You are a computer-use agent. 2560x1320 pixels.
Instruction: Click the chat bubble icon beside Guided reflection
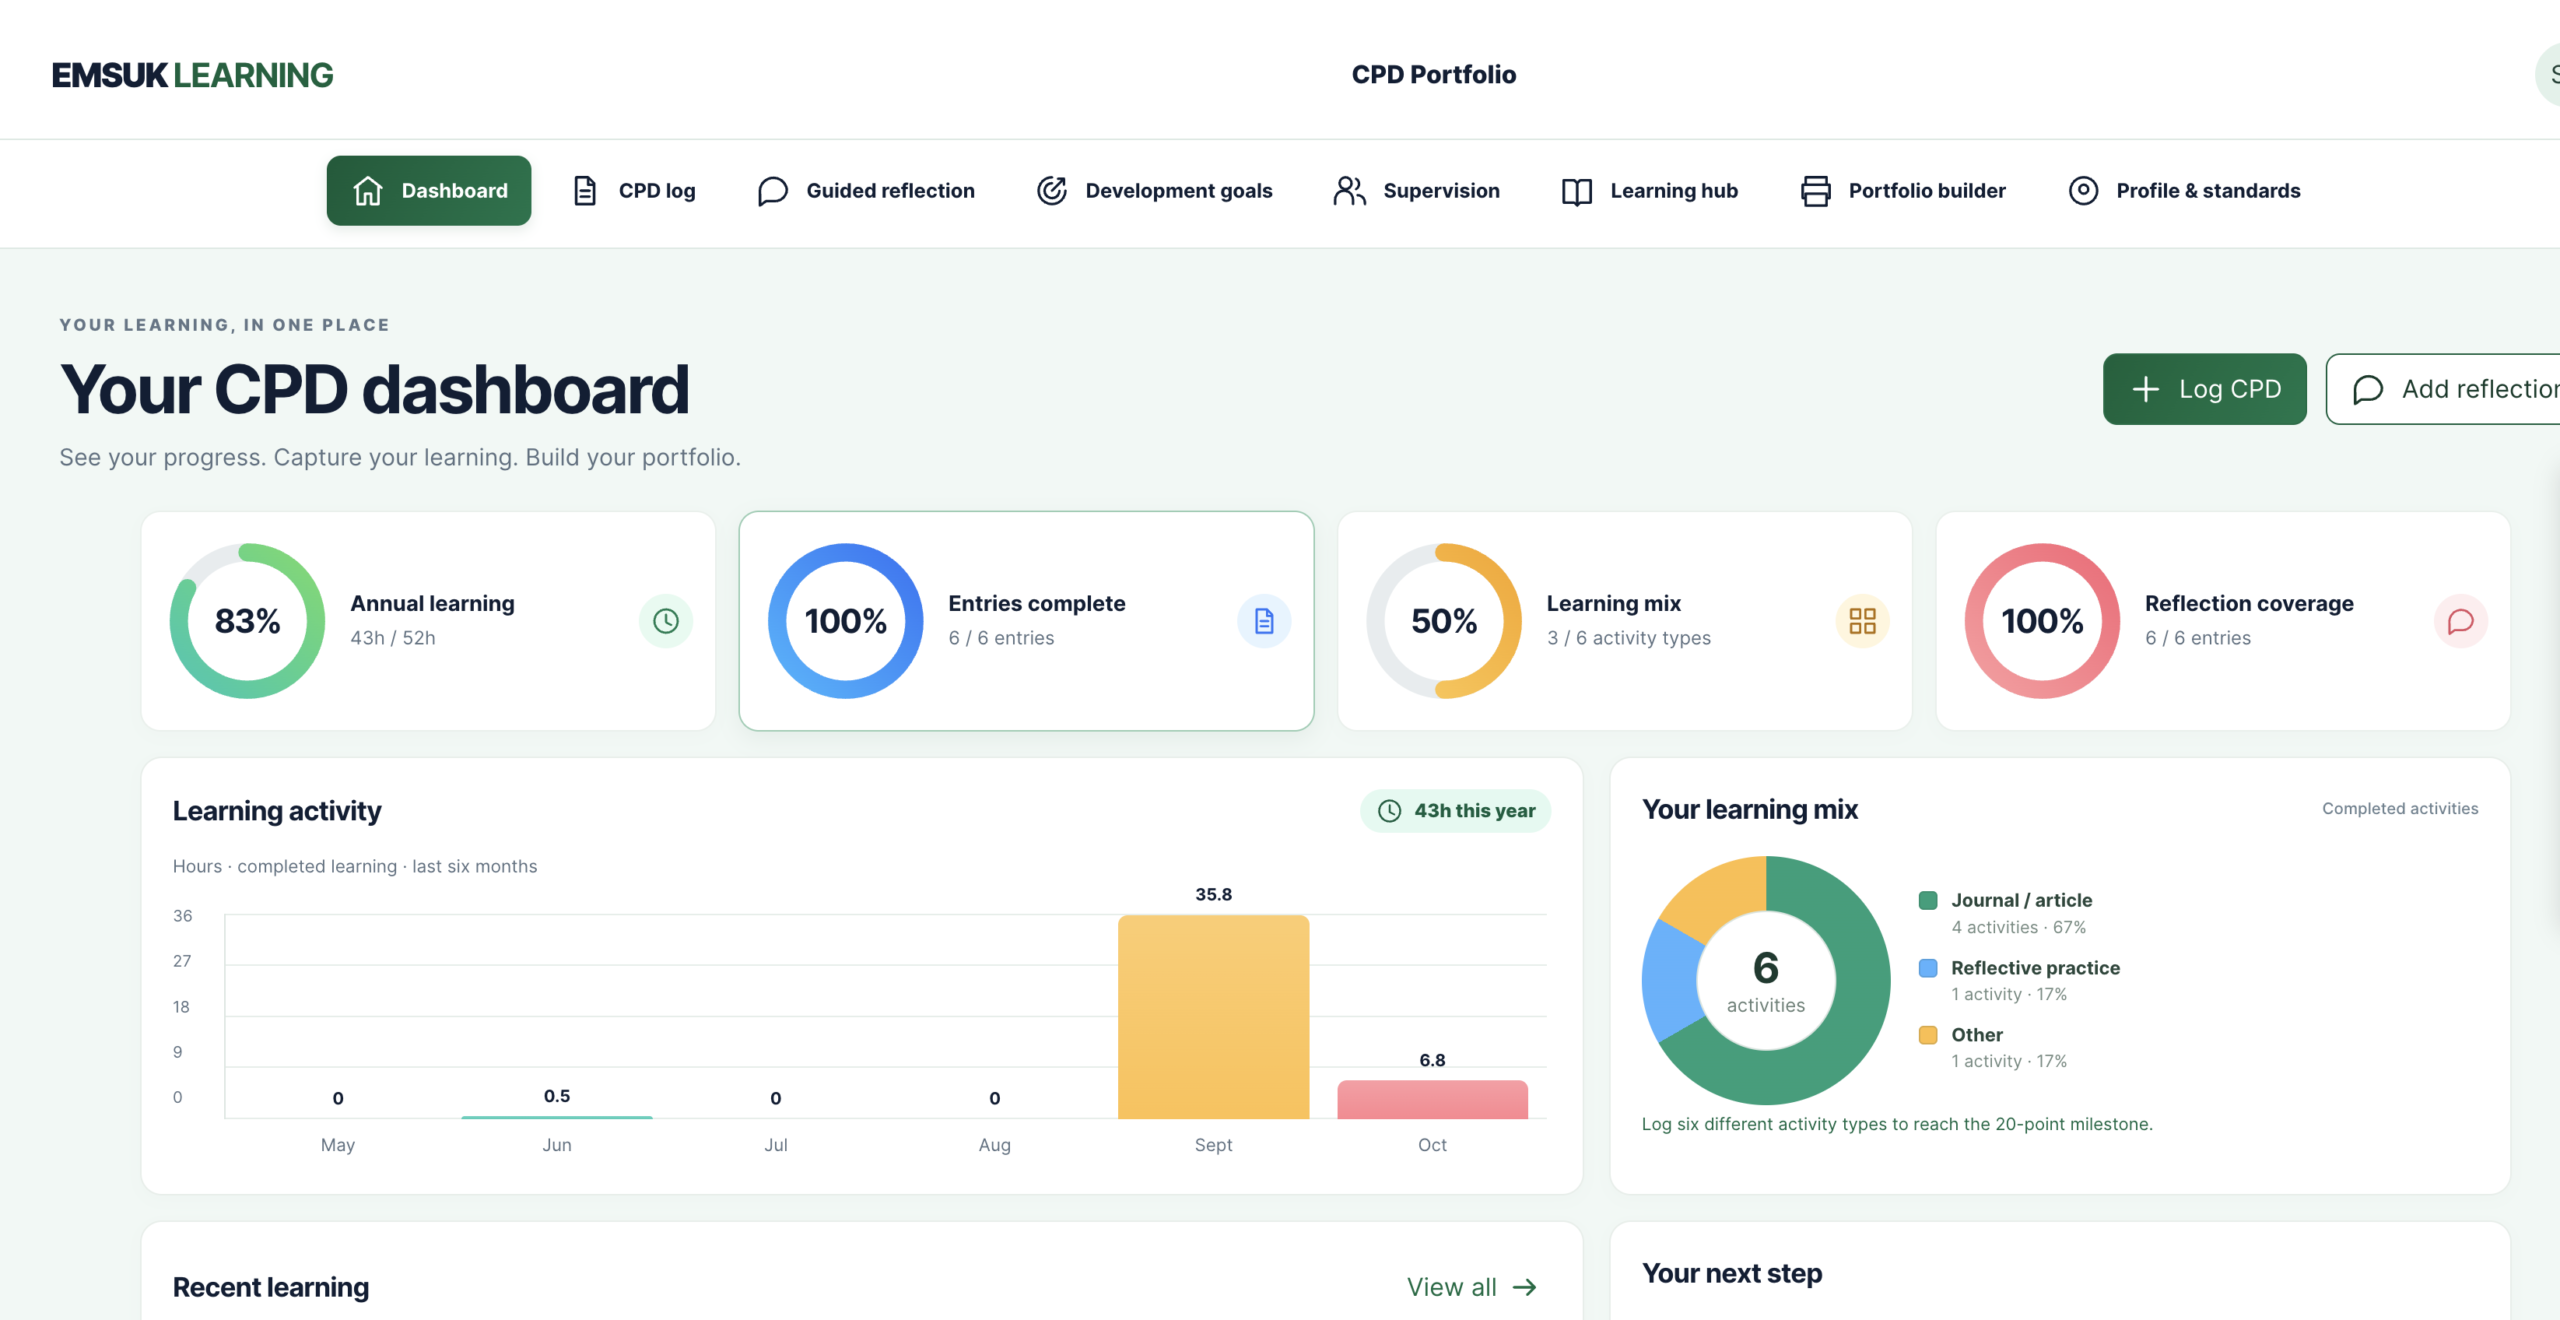pos(773,190)
